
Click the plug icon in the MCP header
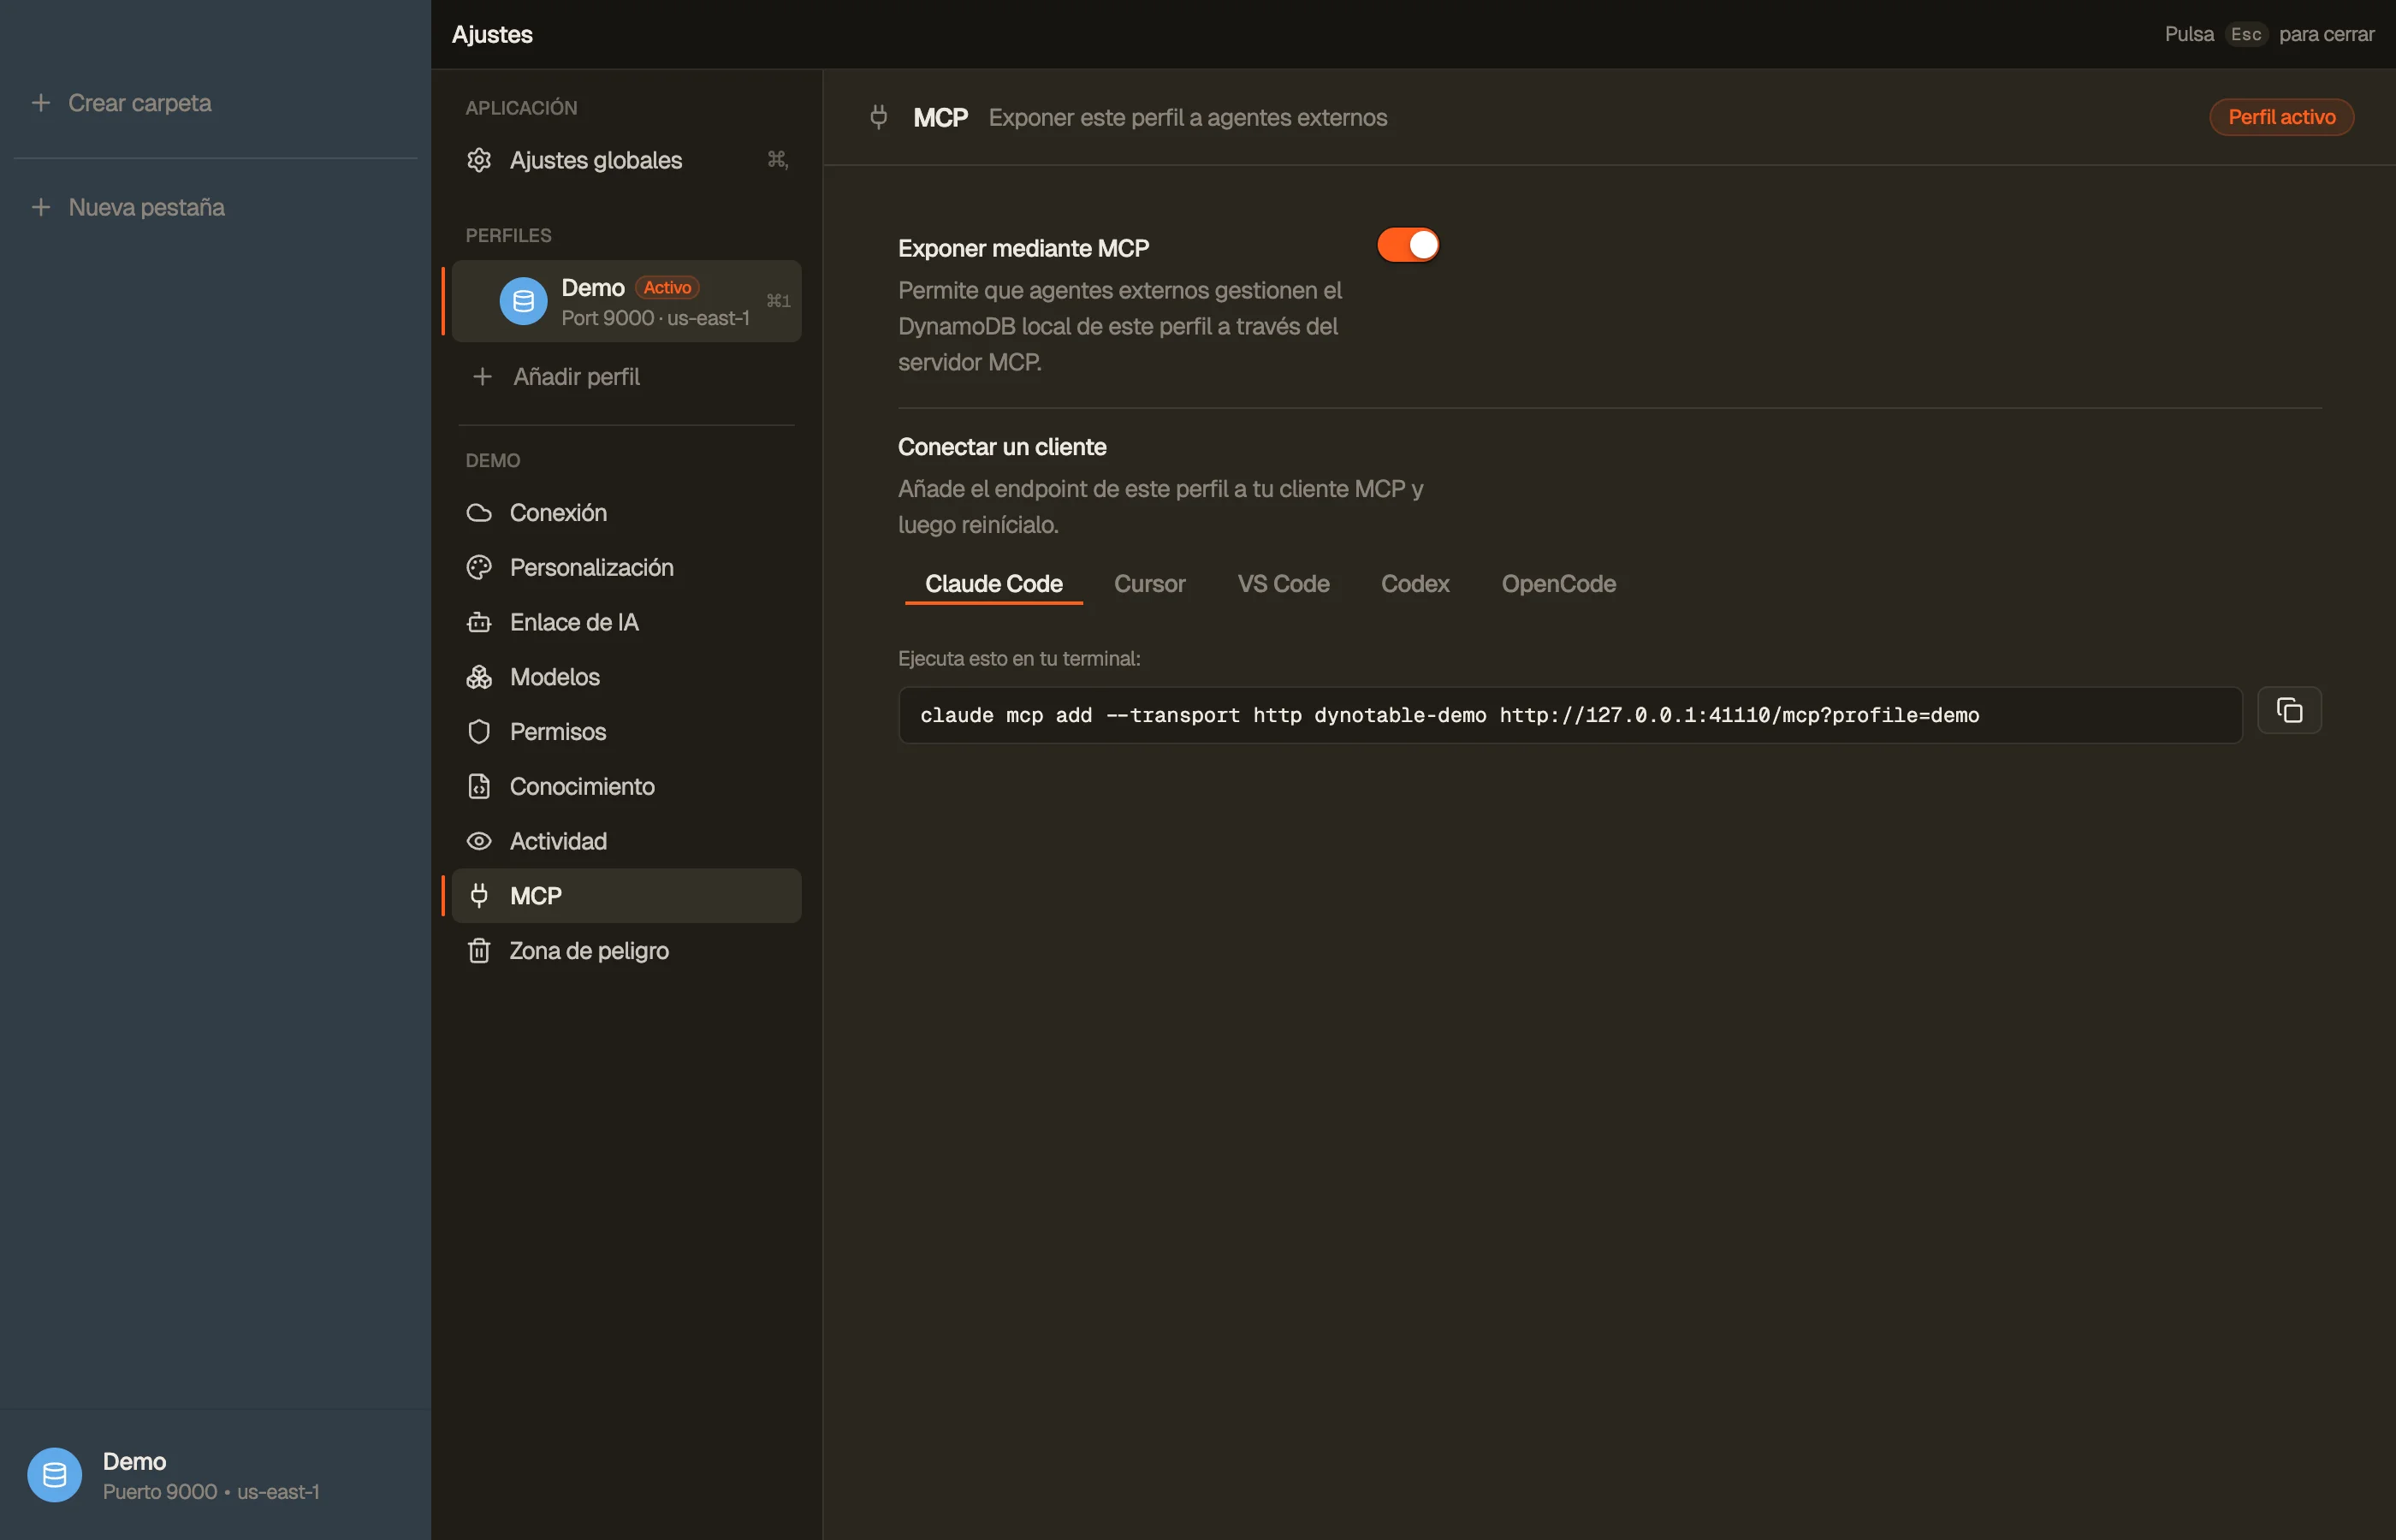pyautogui.click(x=878, y=117)
